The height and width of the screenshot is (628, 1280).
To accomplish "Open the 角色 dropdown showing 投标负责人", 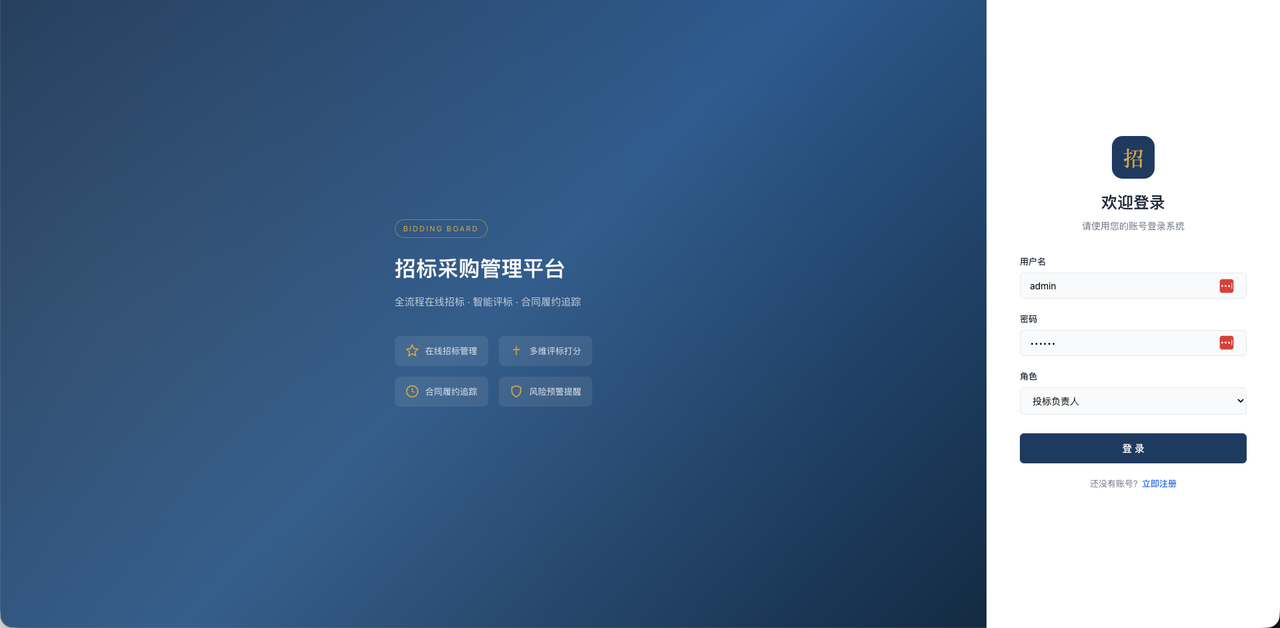I will 1133,401.
